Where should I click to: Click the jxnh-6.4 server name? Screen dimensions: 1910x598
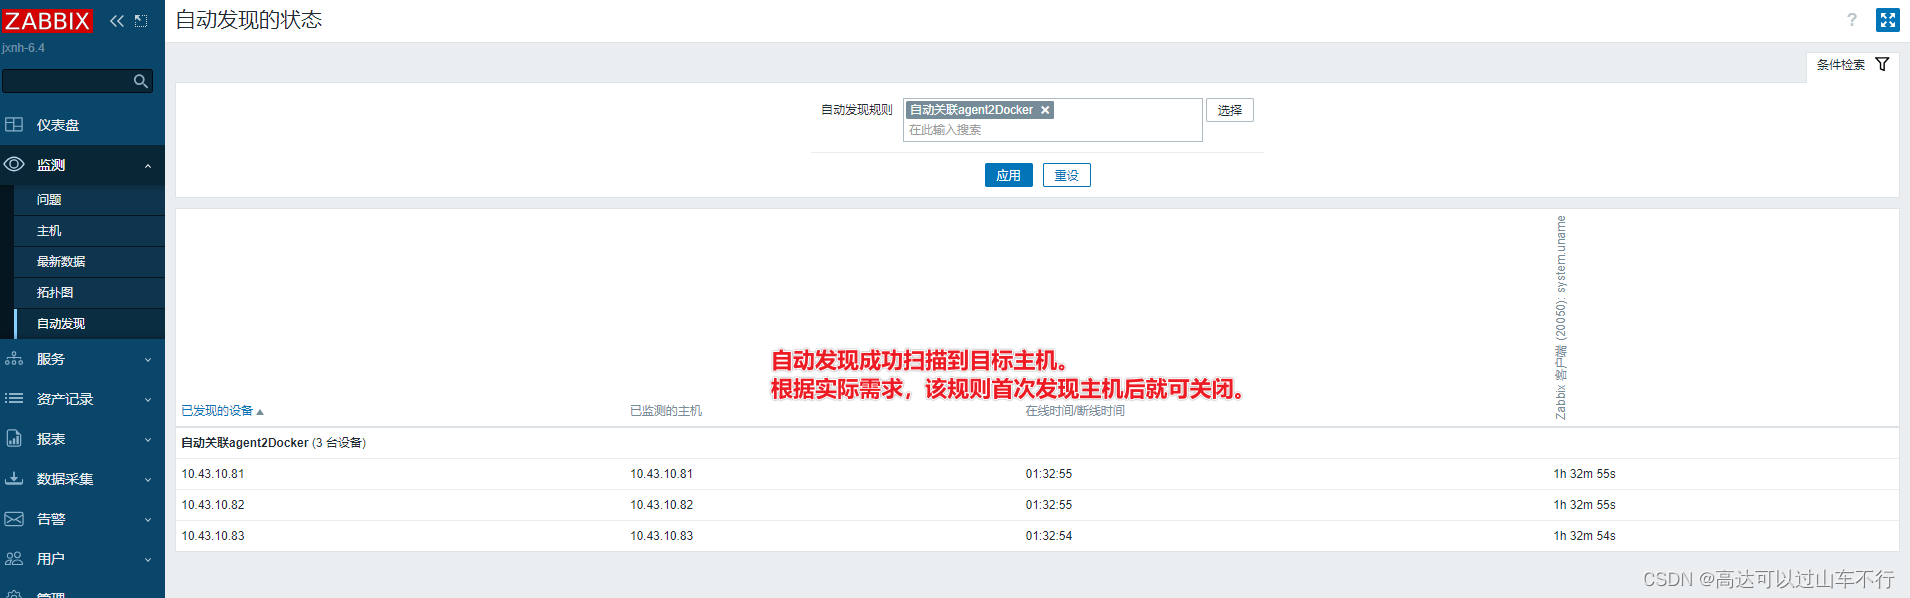pos(23,48)
